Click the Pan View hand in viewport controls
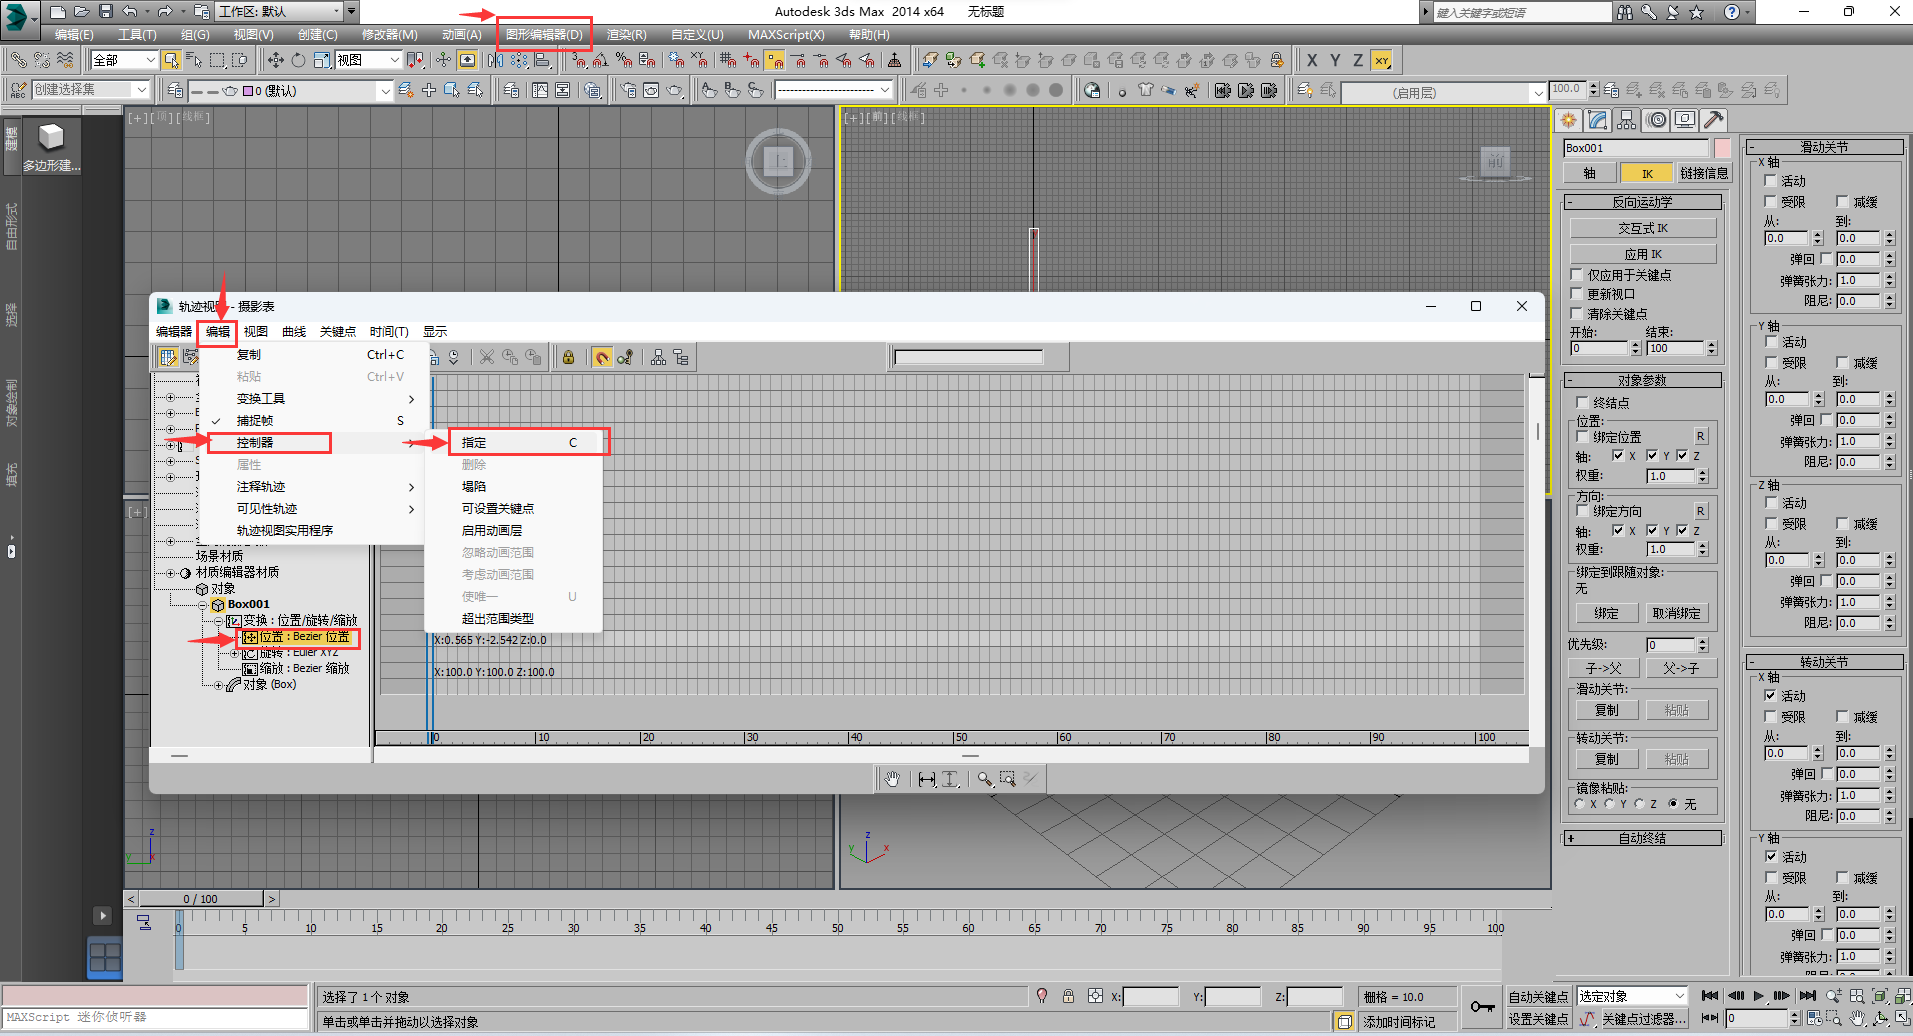The height and width of the screenshot is (1036, 1913). (x=1857, y=1018)
